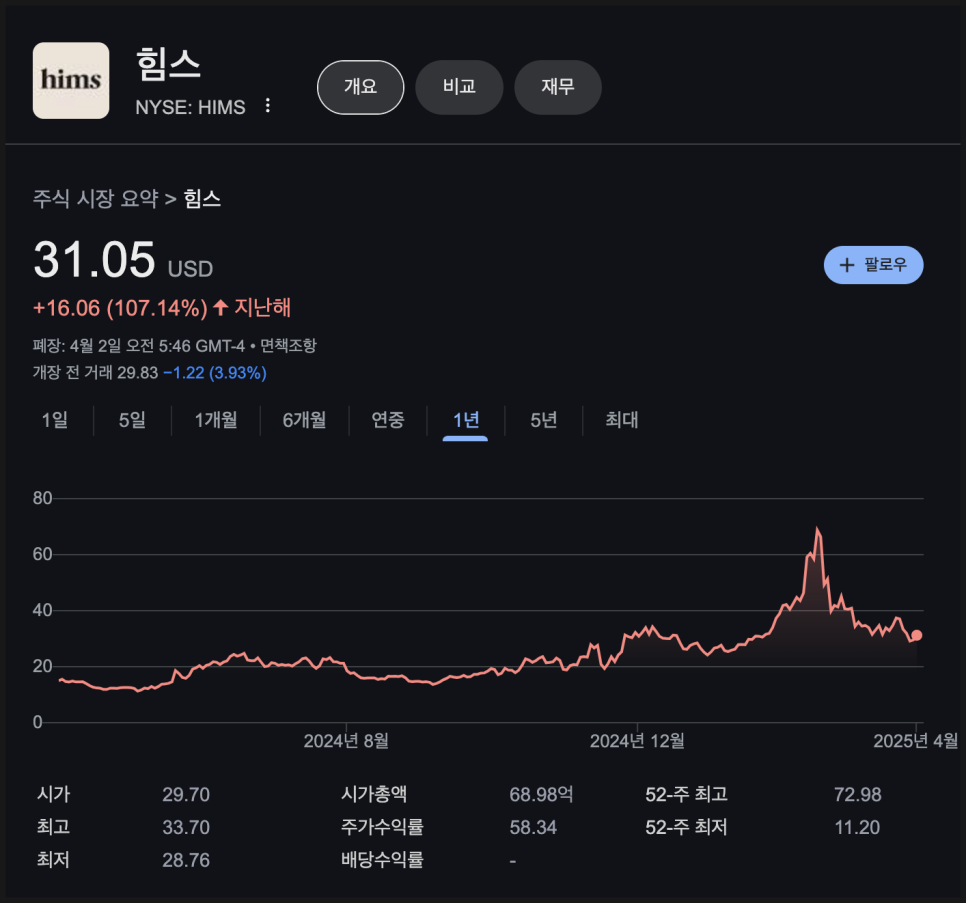Click the 개장 전 거래 29.83 text
The width and height of the screenshot is (966, 903).
pos(95,373)
